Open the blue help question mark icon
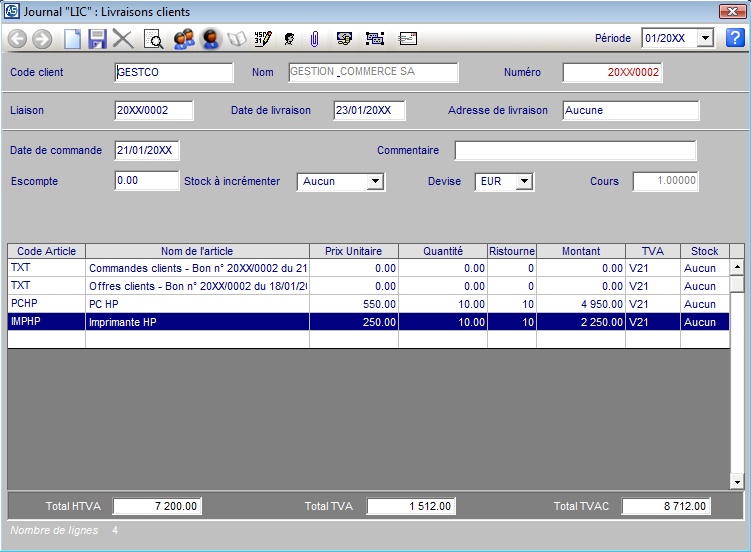The height and width of the screenshot is (552, 751). 735,38
